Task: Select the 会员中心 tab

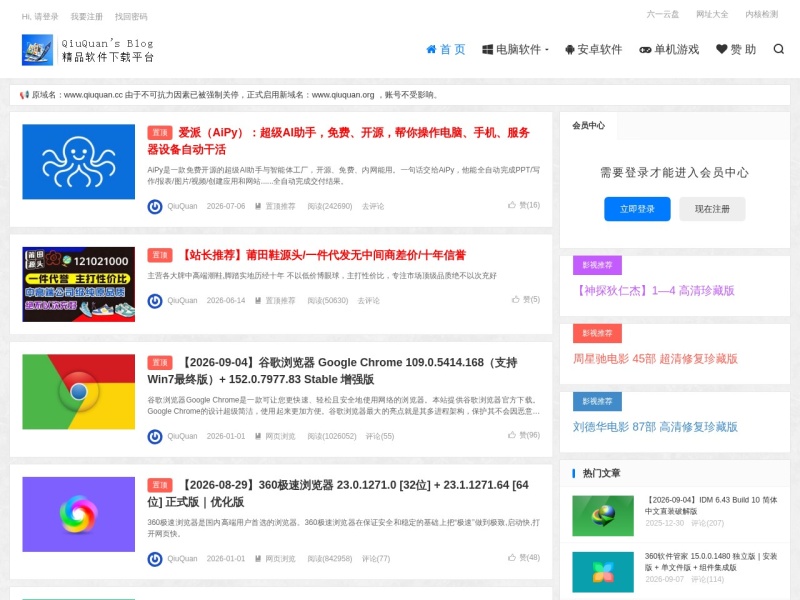Action: tap(588, 126)
